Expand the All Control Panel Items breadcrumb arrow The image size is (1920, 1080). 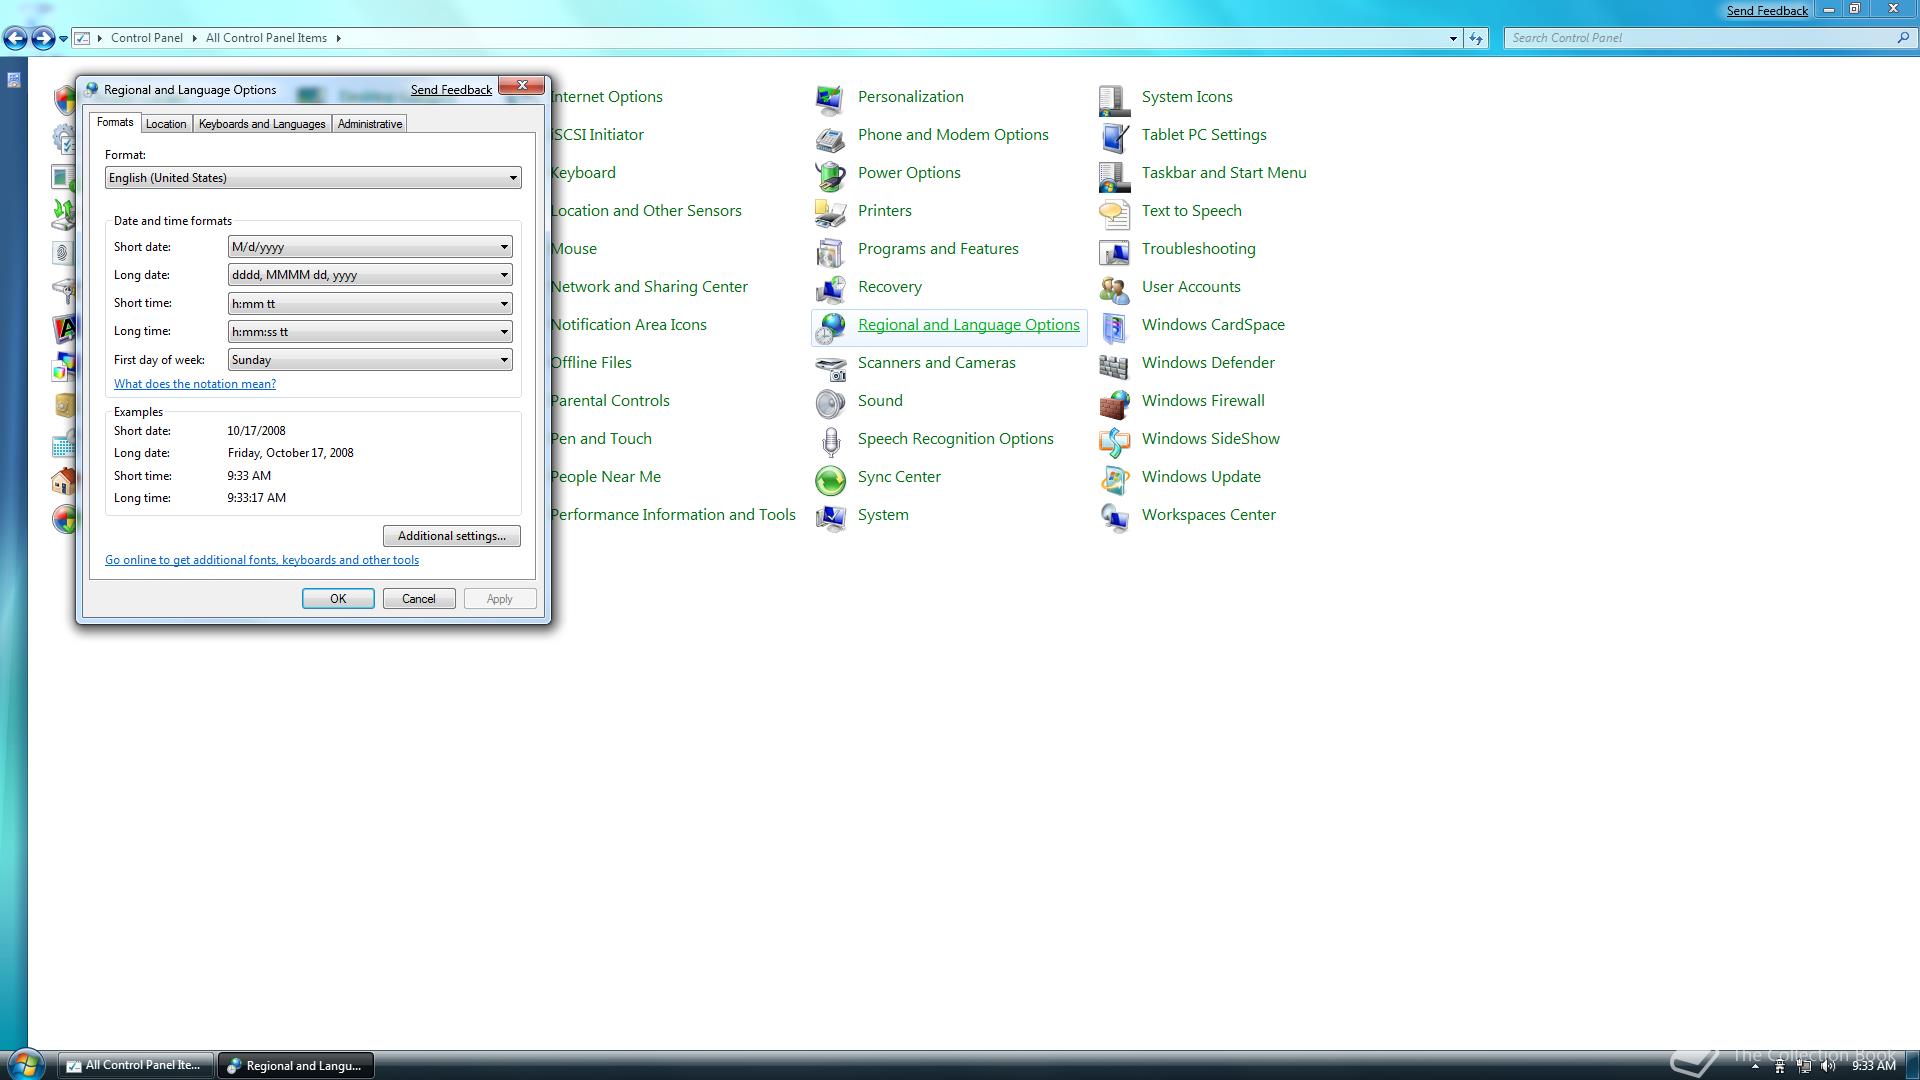pyautogui.click(x=338, y=38)
